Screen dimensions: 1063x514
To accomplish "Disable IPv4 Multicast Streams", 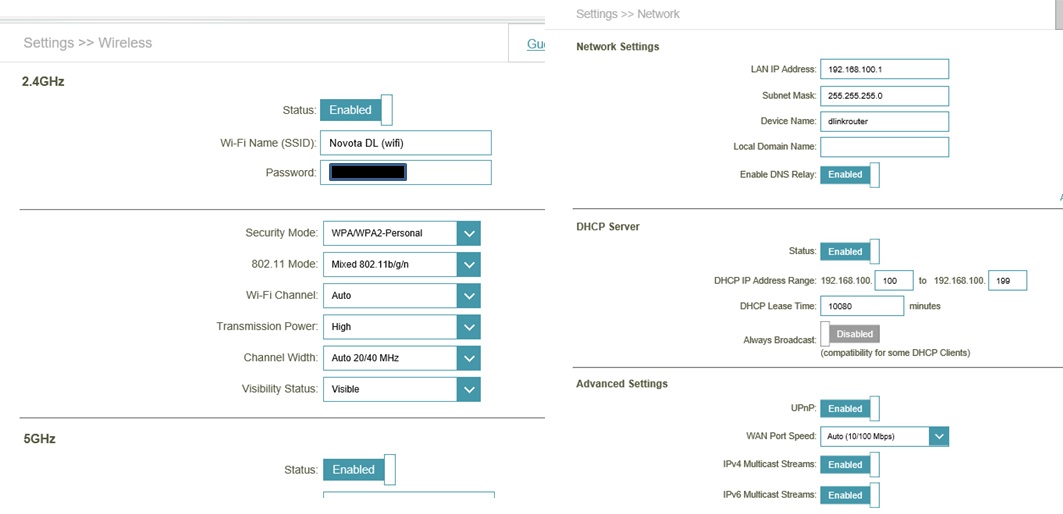I will pos(850,465).
